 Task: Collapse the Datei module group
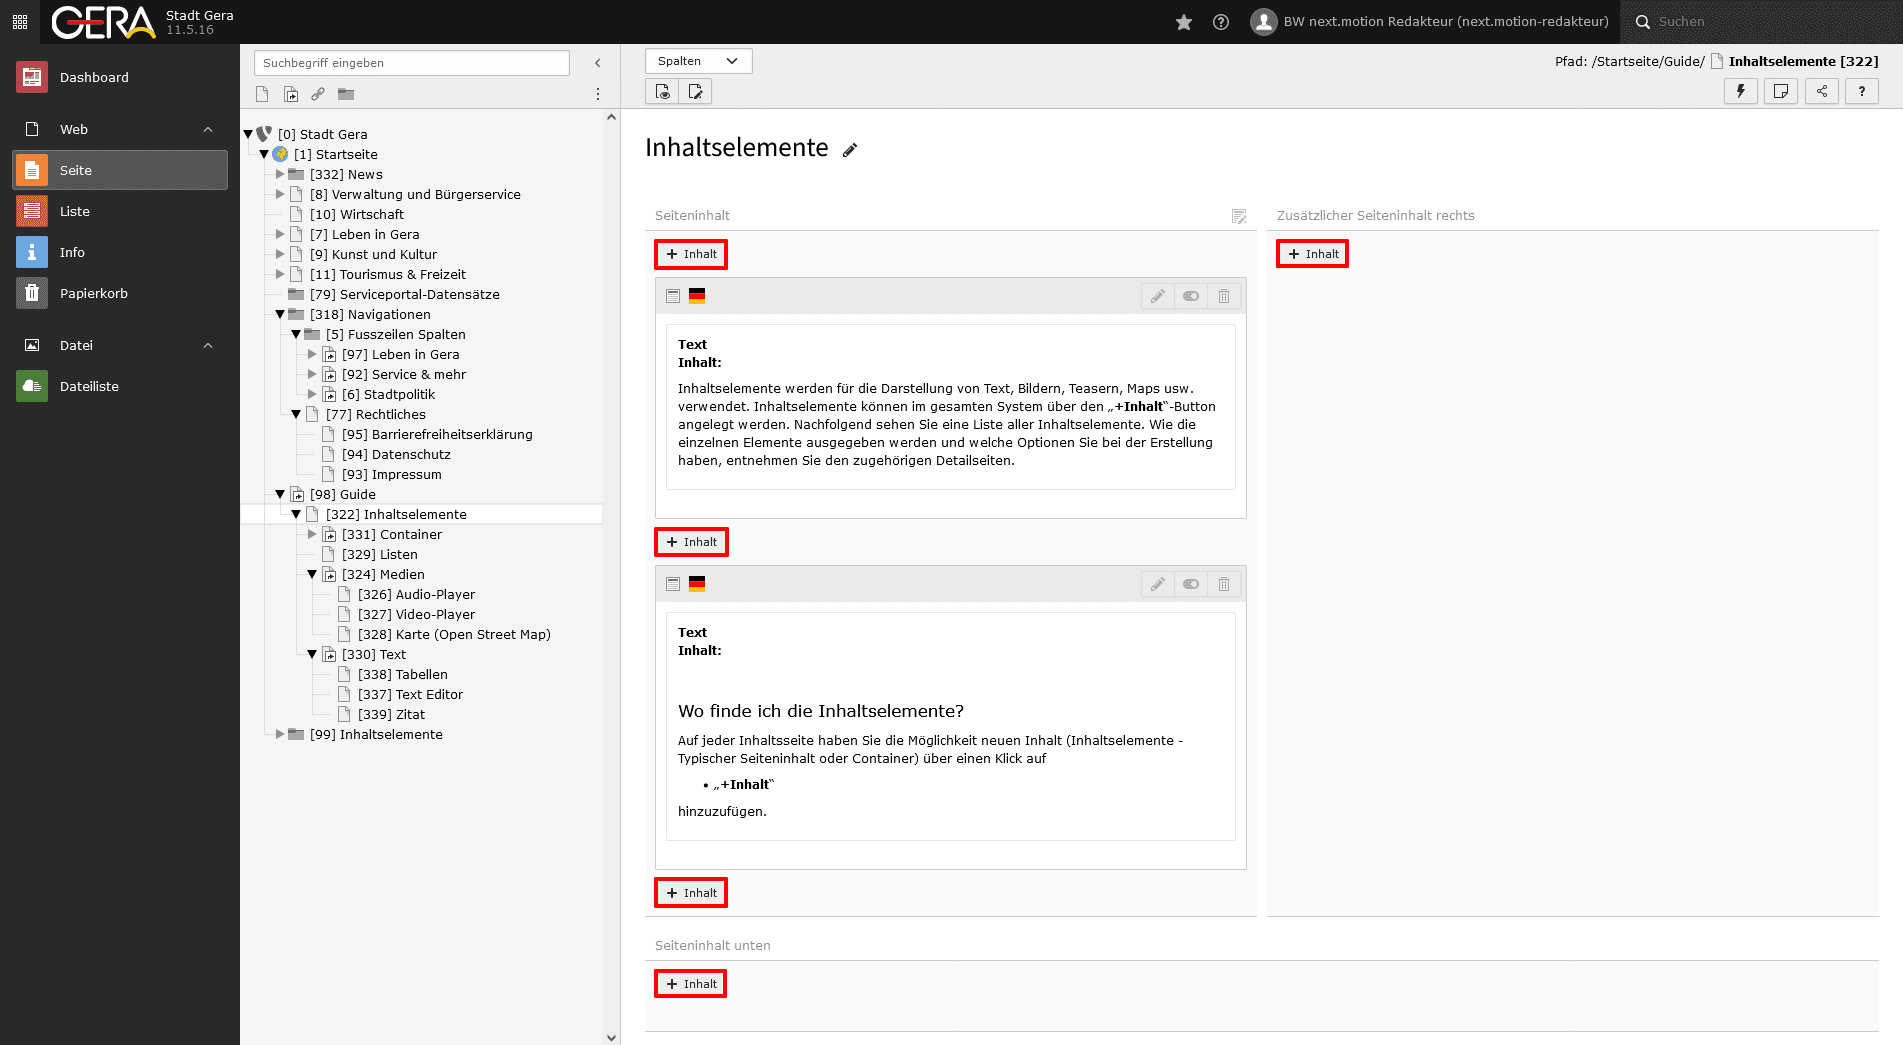tap(208, 345)
